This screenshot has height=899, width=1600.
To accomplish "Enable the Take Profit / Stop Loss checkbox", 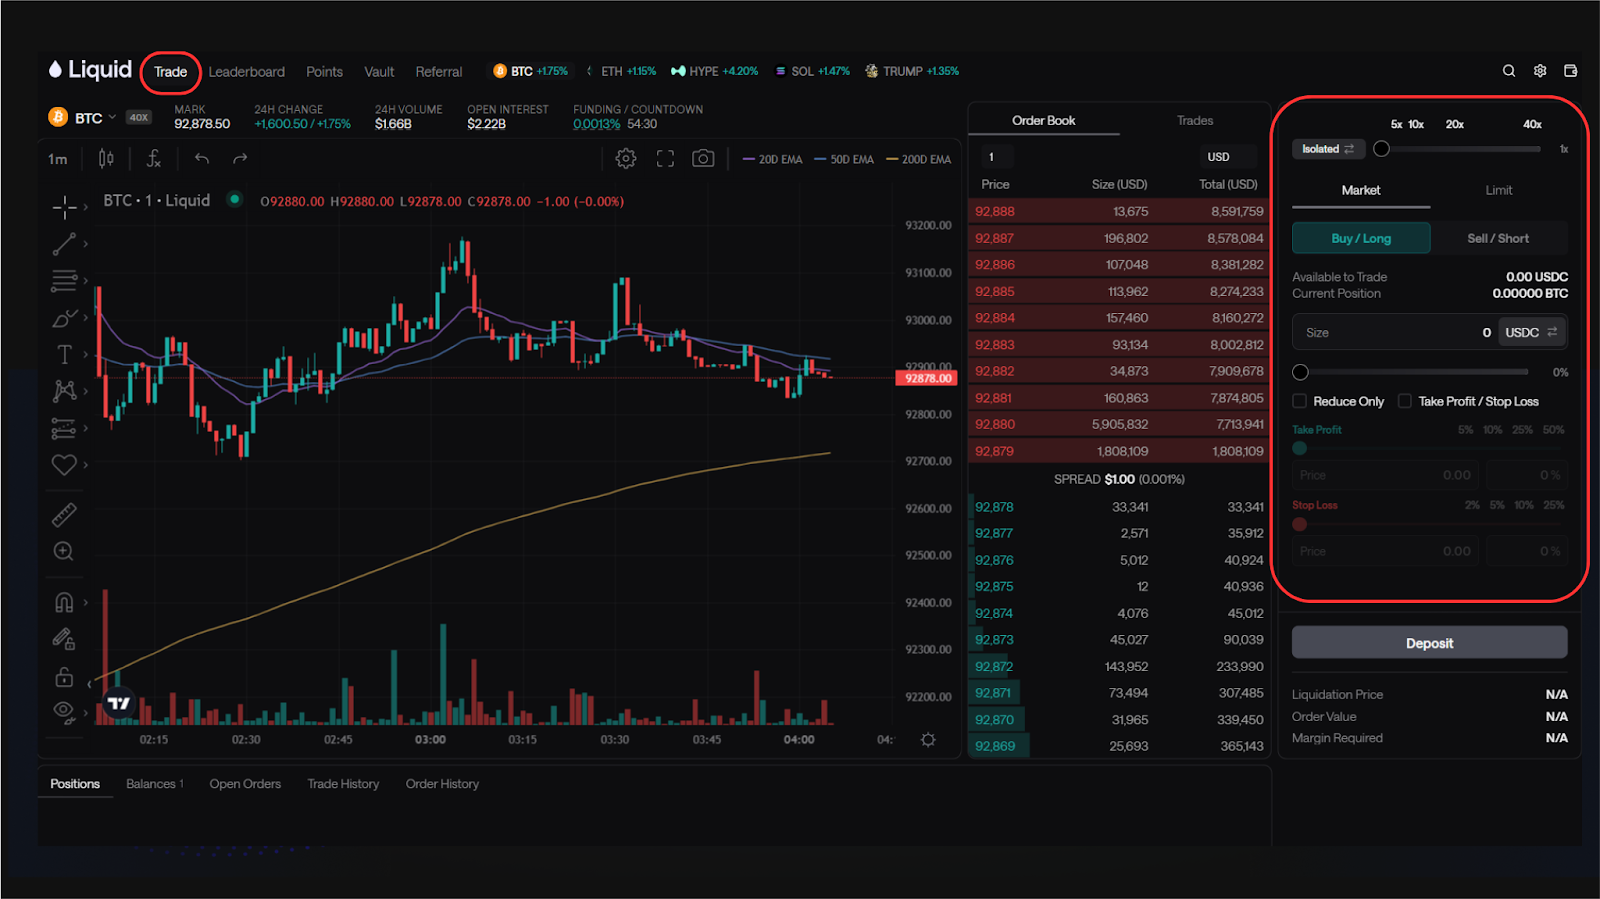I will point(1405,401).
